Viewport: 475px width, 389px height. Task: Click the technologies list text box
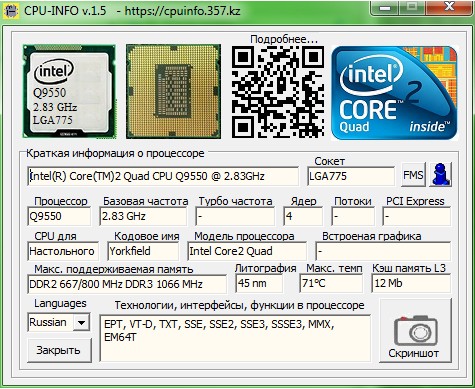235,338
